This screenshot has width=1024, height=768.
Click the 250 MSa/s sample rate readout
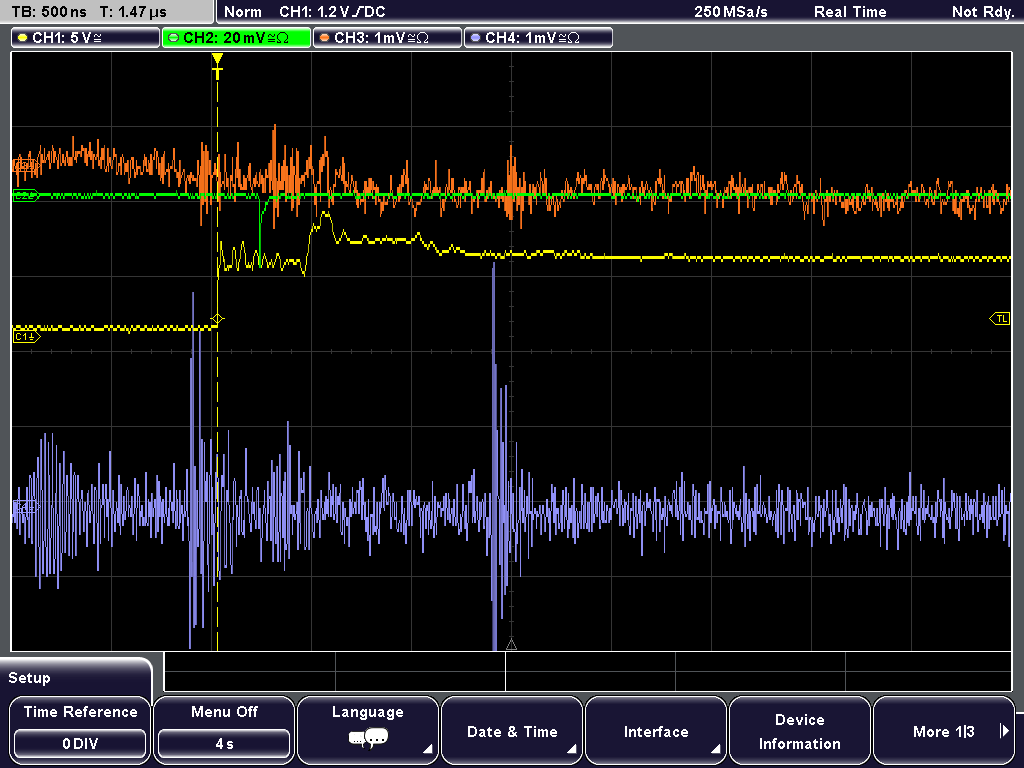(x=731, y=12)
